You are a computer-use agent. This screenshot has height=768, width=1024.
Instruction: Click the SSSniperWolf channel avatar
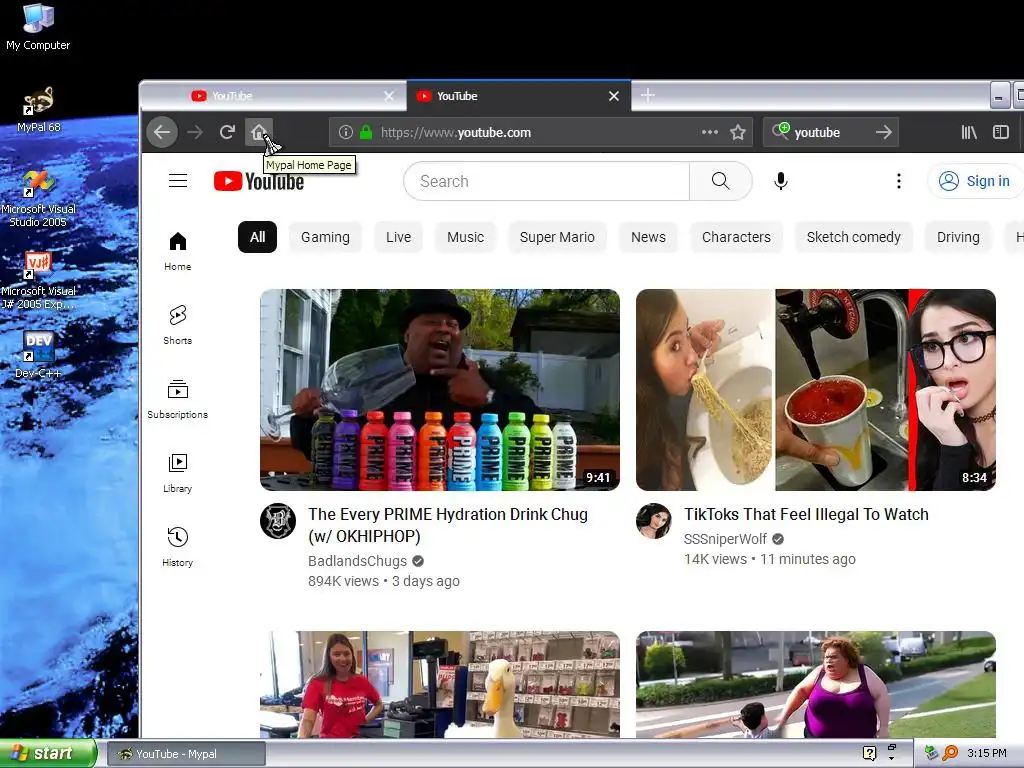coord(654,520)
